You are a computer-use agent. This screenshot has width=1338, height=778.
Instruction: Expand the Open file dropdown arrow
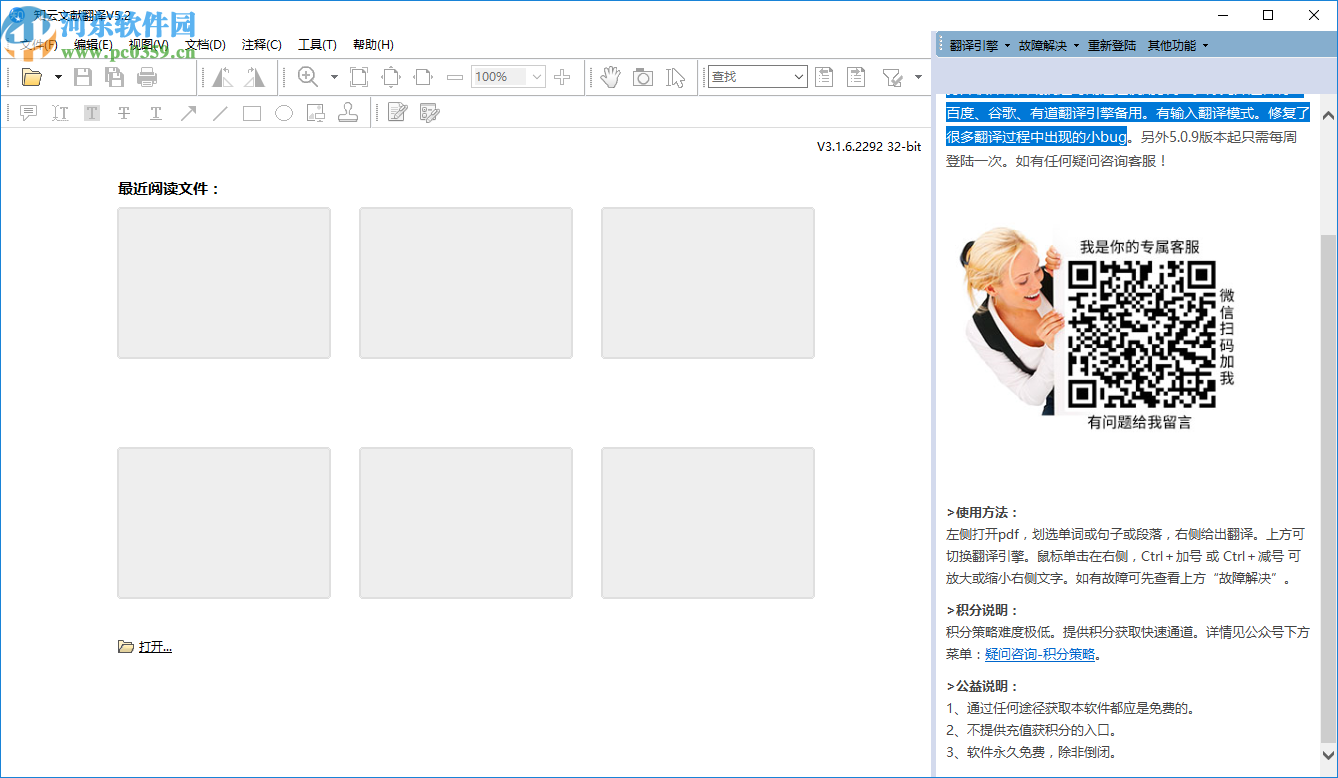pos(58,77)
